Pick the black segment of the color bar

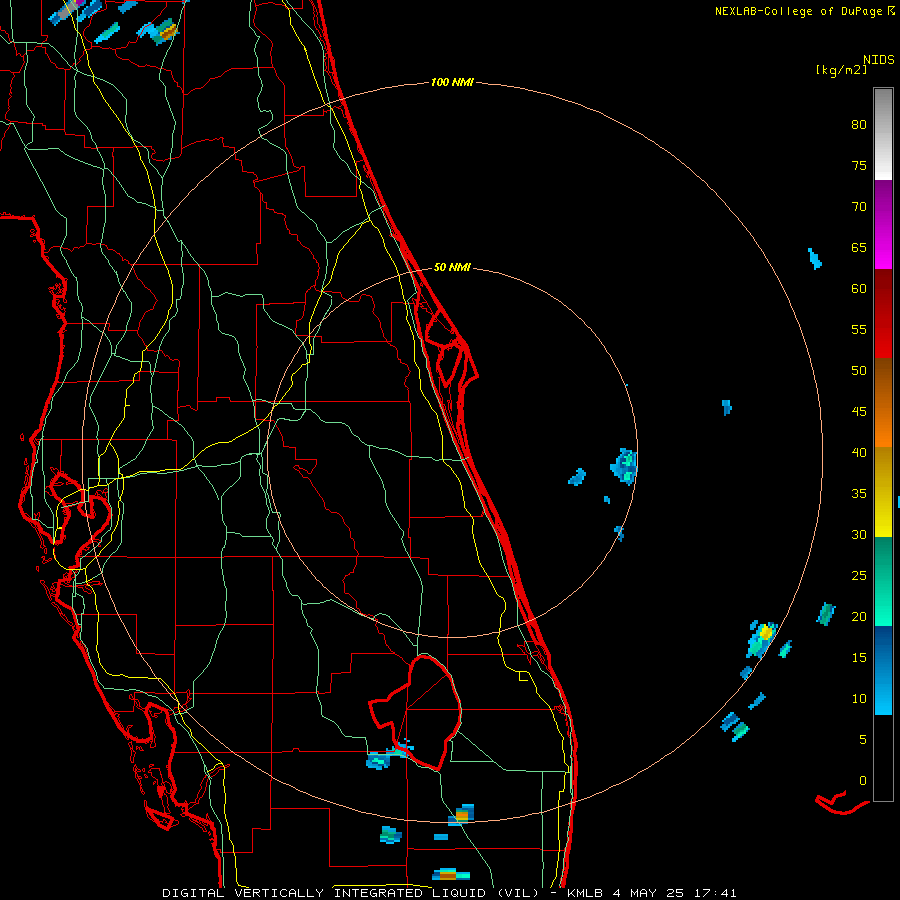pyautogui.click(x=883, y=758)
